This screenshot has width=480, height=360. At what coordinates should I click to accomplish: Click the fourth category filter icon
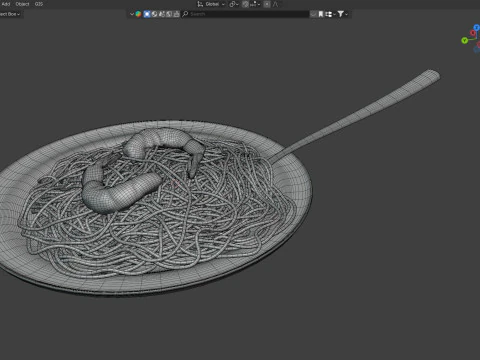(x=169, y=14)
